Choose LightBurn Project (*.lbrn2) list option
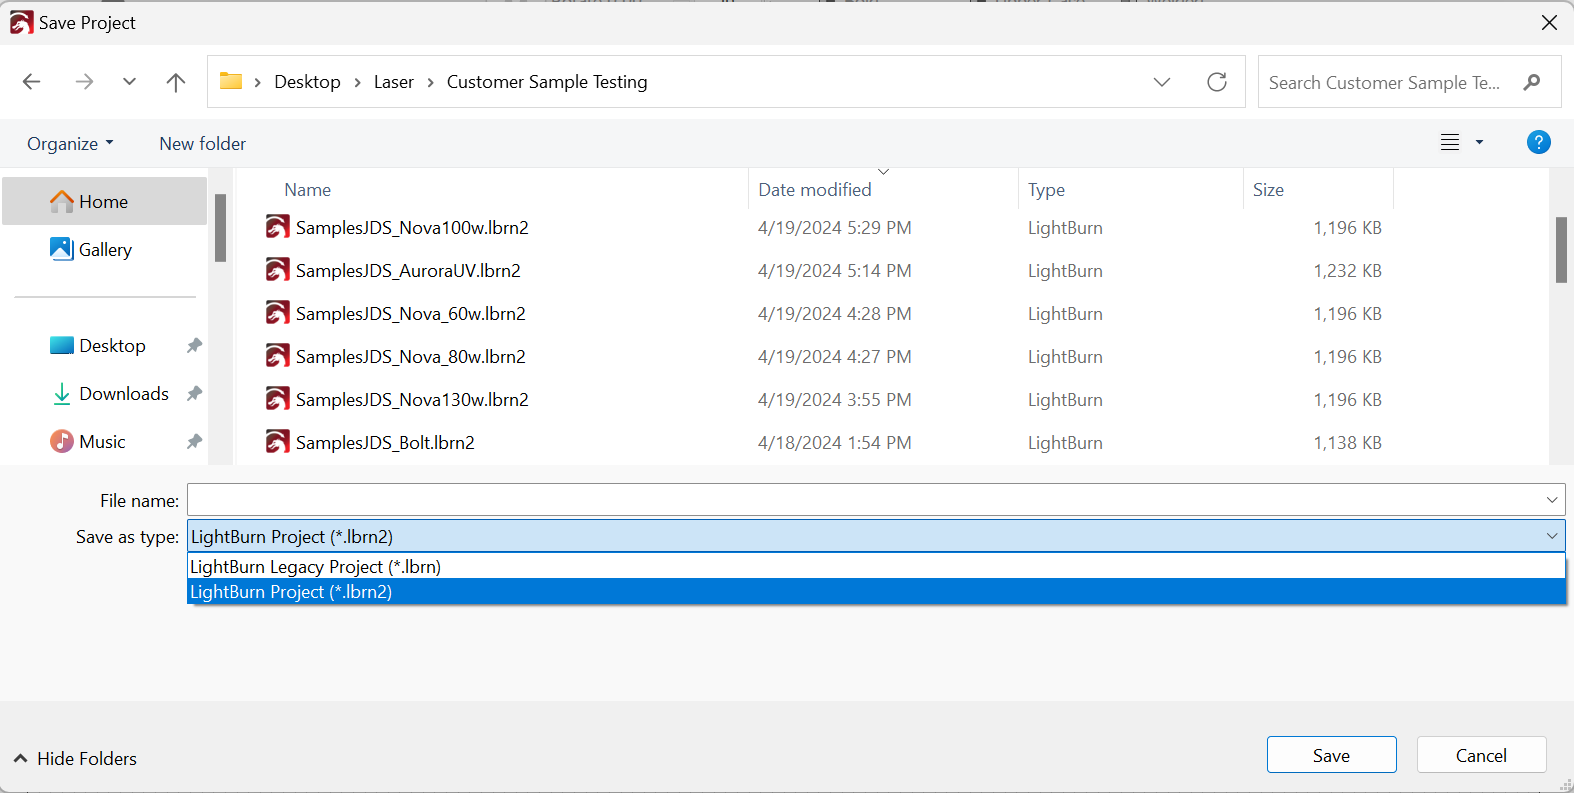This screenshot has width=1574, height=793. (x=876, y=592)
